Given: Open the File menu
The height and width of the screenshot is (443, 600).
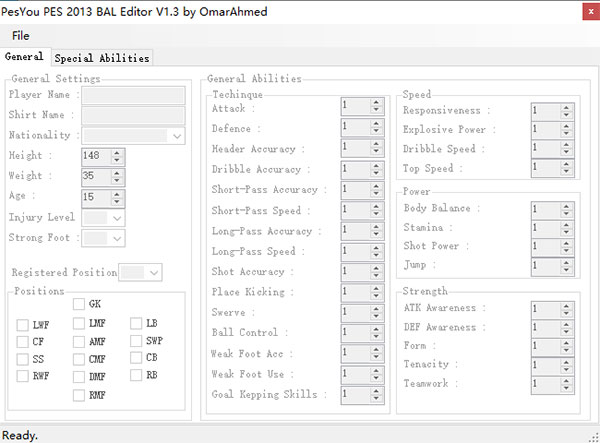Looking at the screenshot, I should tap(20, 36).
